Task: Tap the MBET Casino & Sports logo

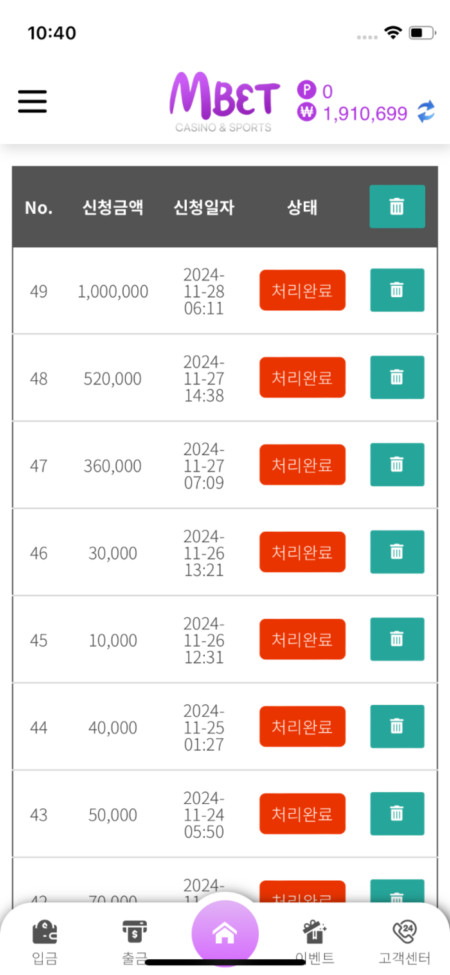Action: (x=224, y=102)
